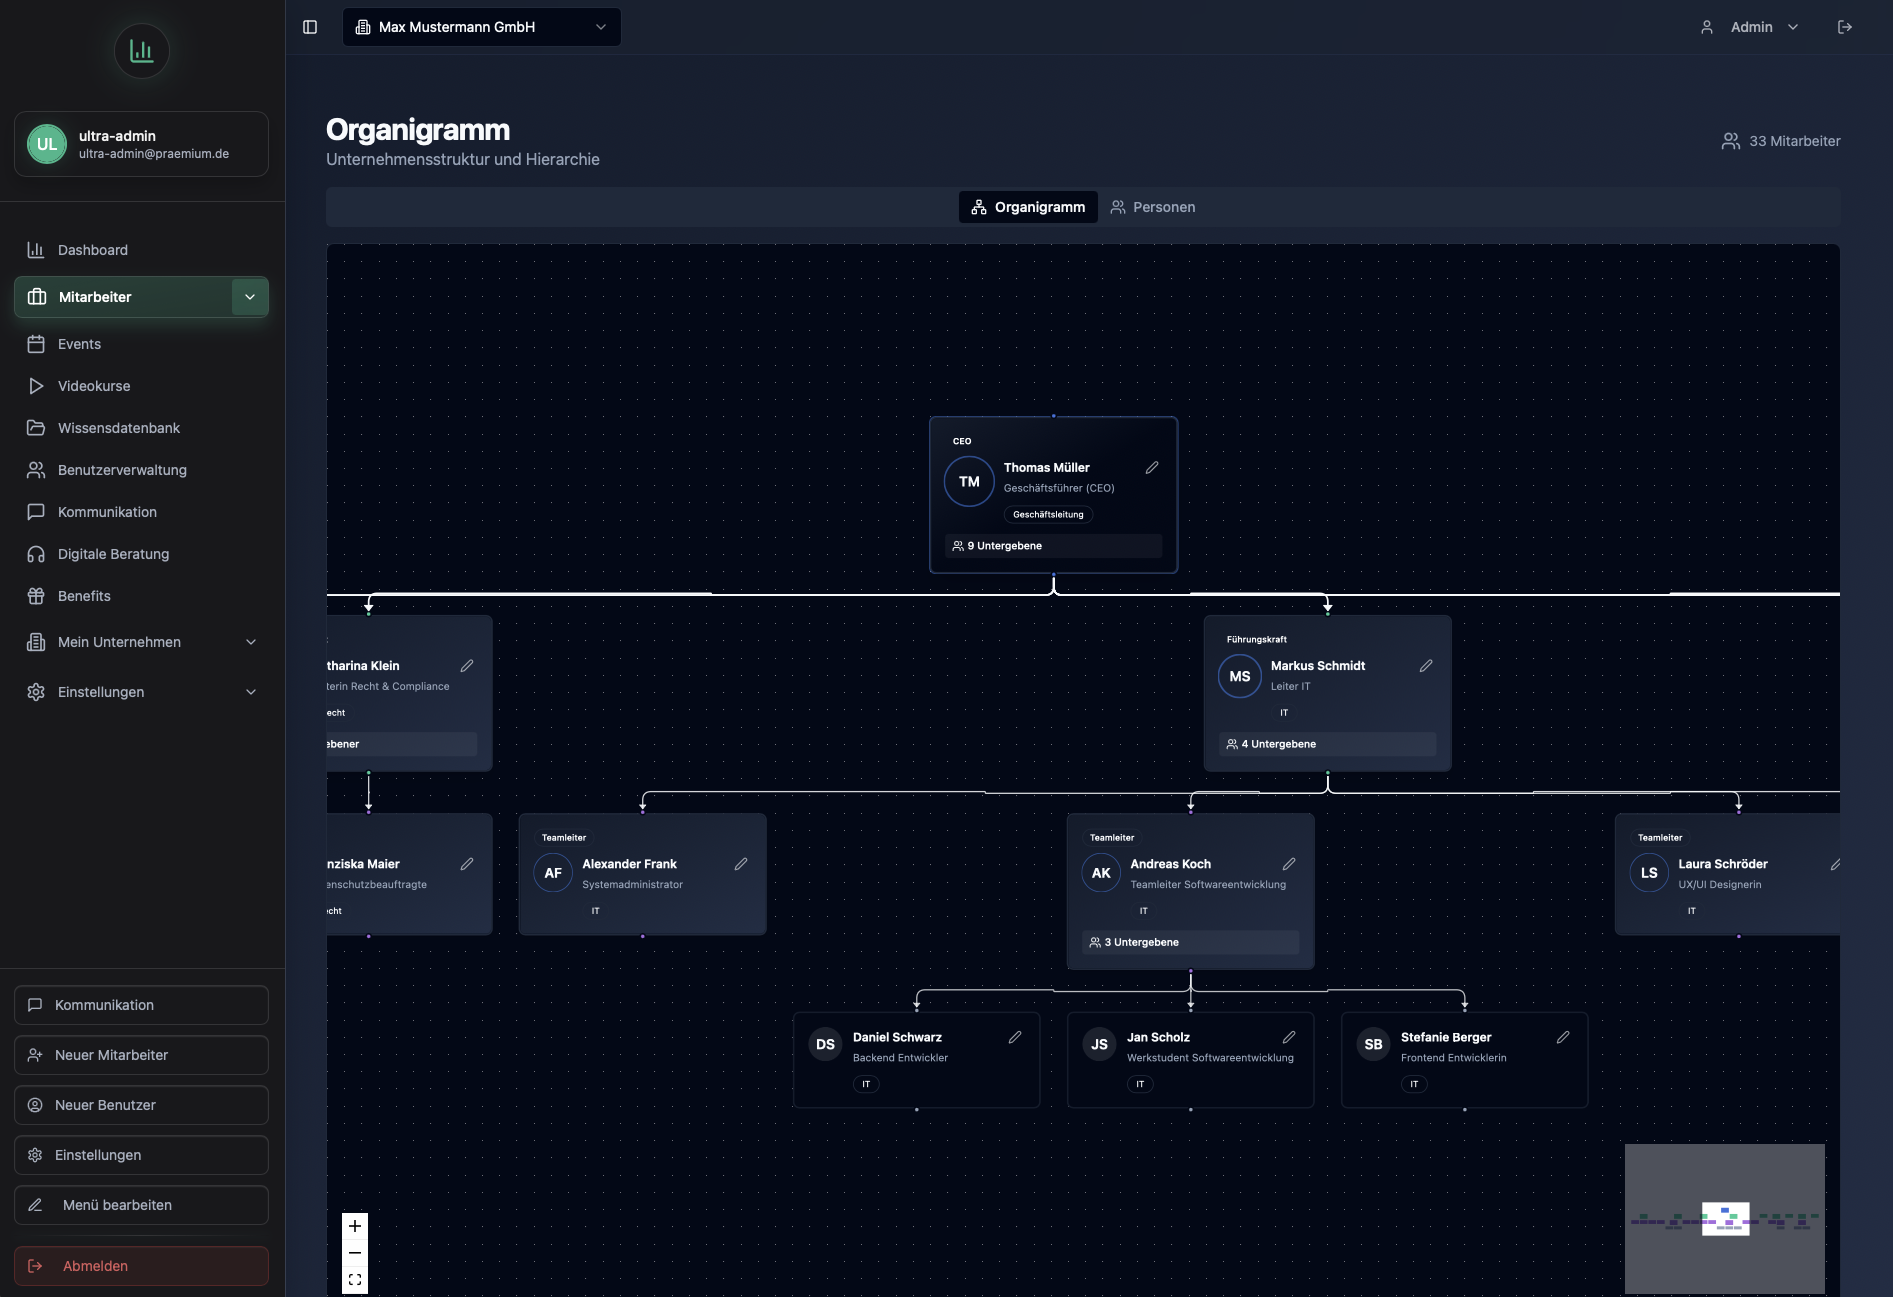Select the Laura Schröder card
This screenshot has width=1893, height=1297.
pos(1727,874)
